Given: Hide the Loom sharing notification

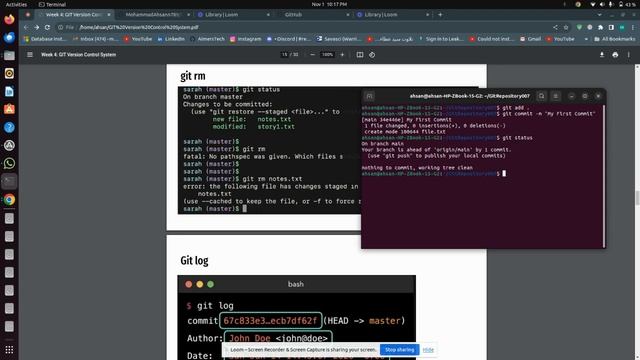Looking at the screenshot, I should pos(428,350).
